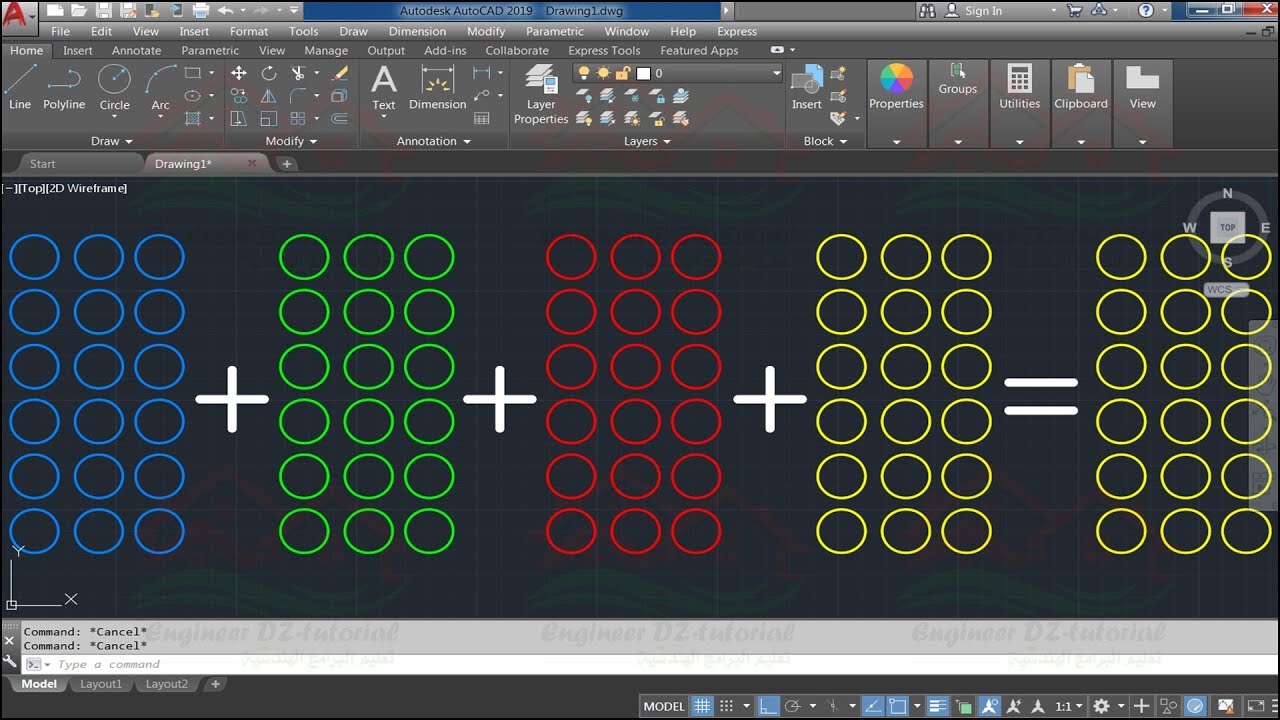1280x720 pixels.
Task: Open Layer Properties manager
Action: [541, 94]
